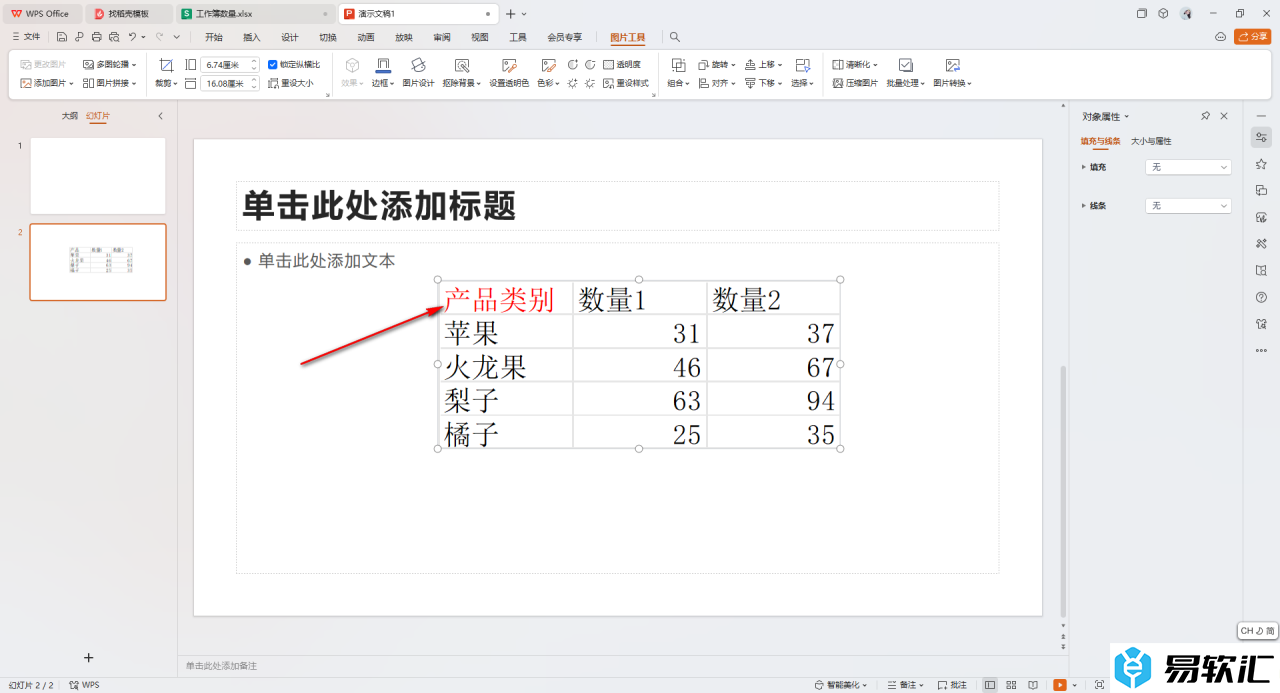Viewport: 1280px width, 693px height.
Task: Open the Batch Processing tool
Action: tap(905, 72)
